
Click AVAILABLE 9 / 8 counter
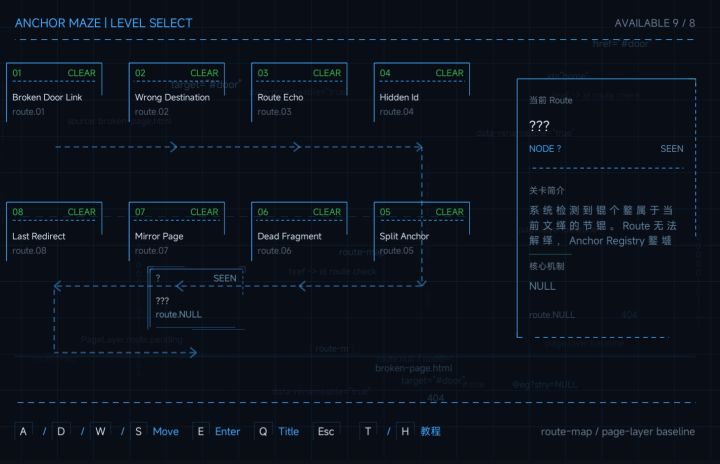(655, 23)
